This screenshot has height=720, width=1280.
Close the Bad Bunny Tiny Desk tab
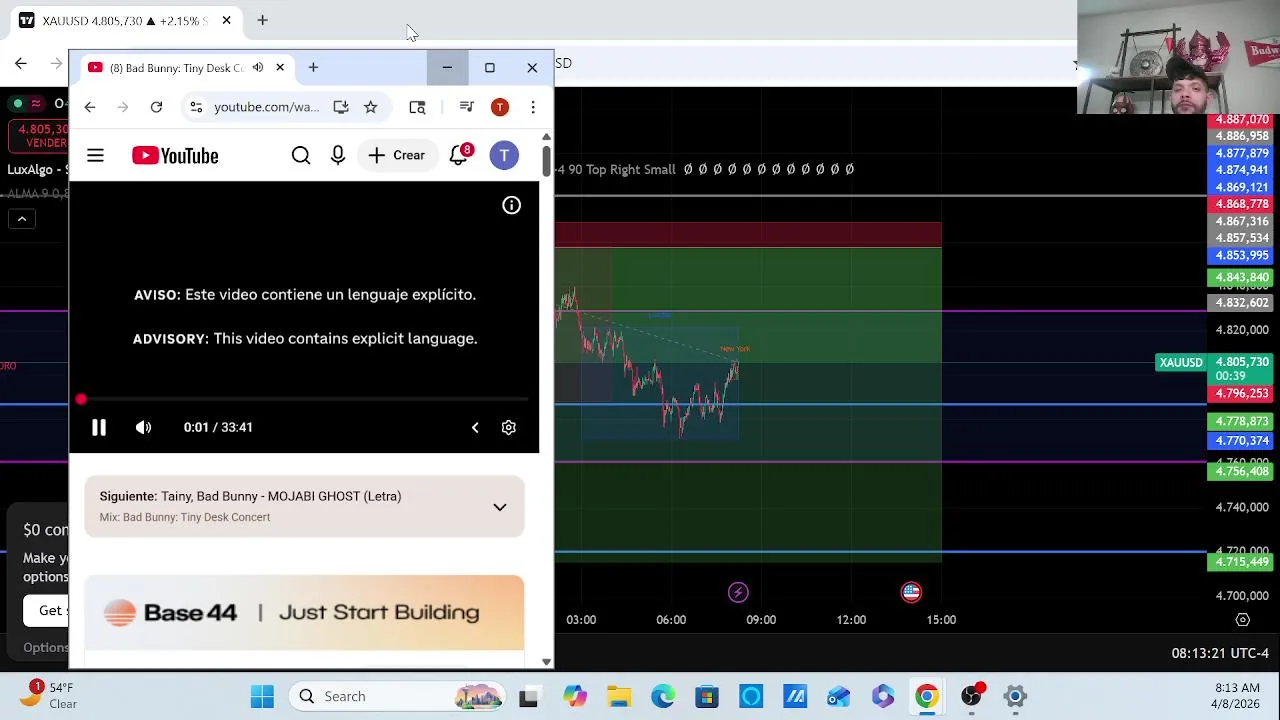click(280, 67)
